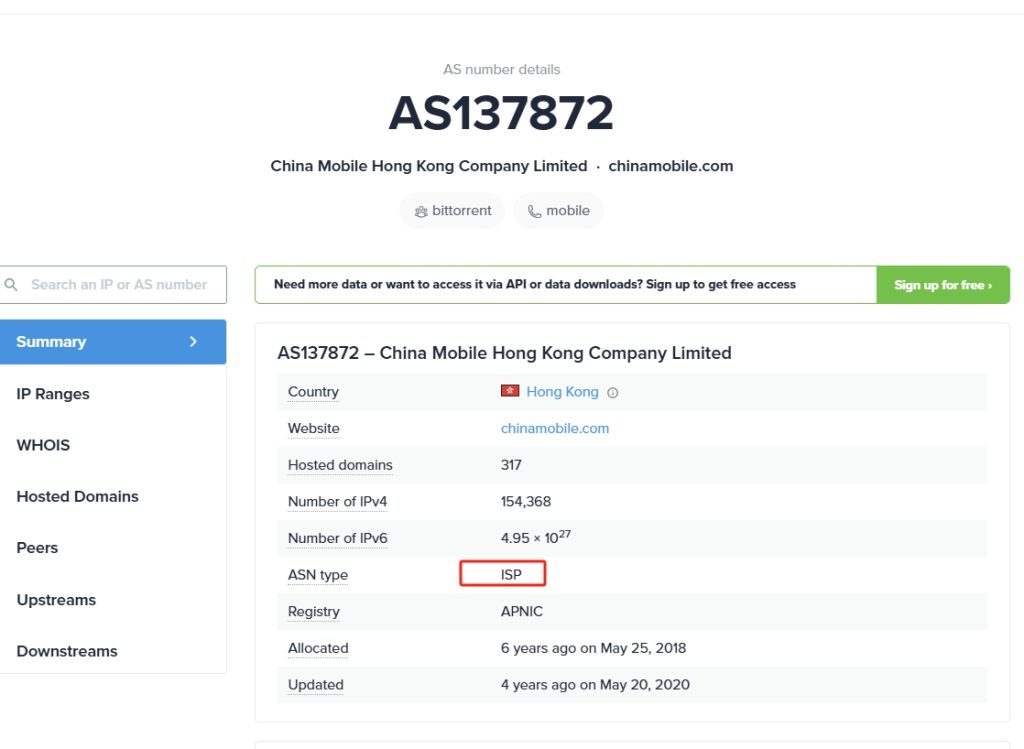The image size is (1024, 749).
Task: Click the IPv6 count value
Action: [536, 537]
